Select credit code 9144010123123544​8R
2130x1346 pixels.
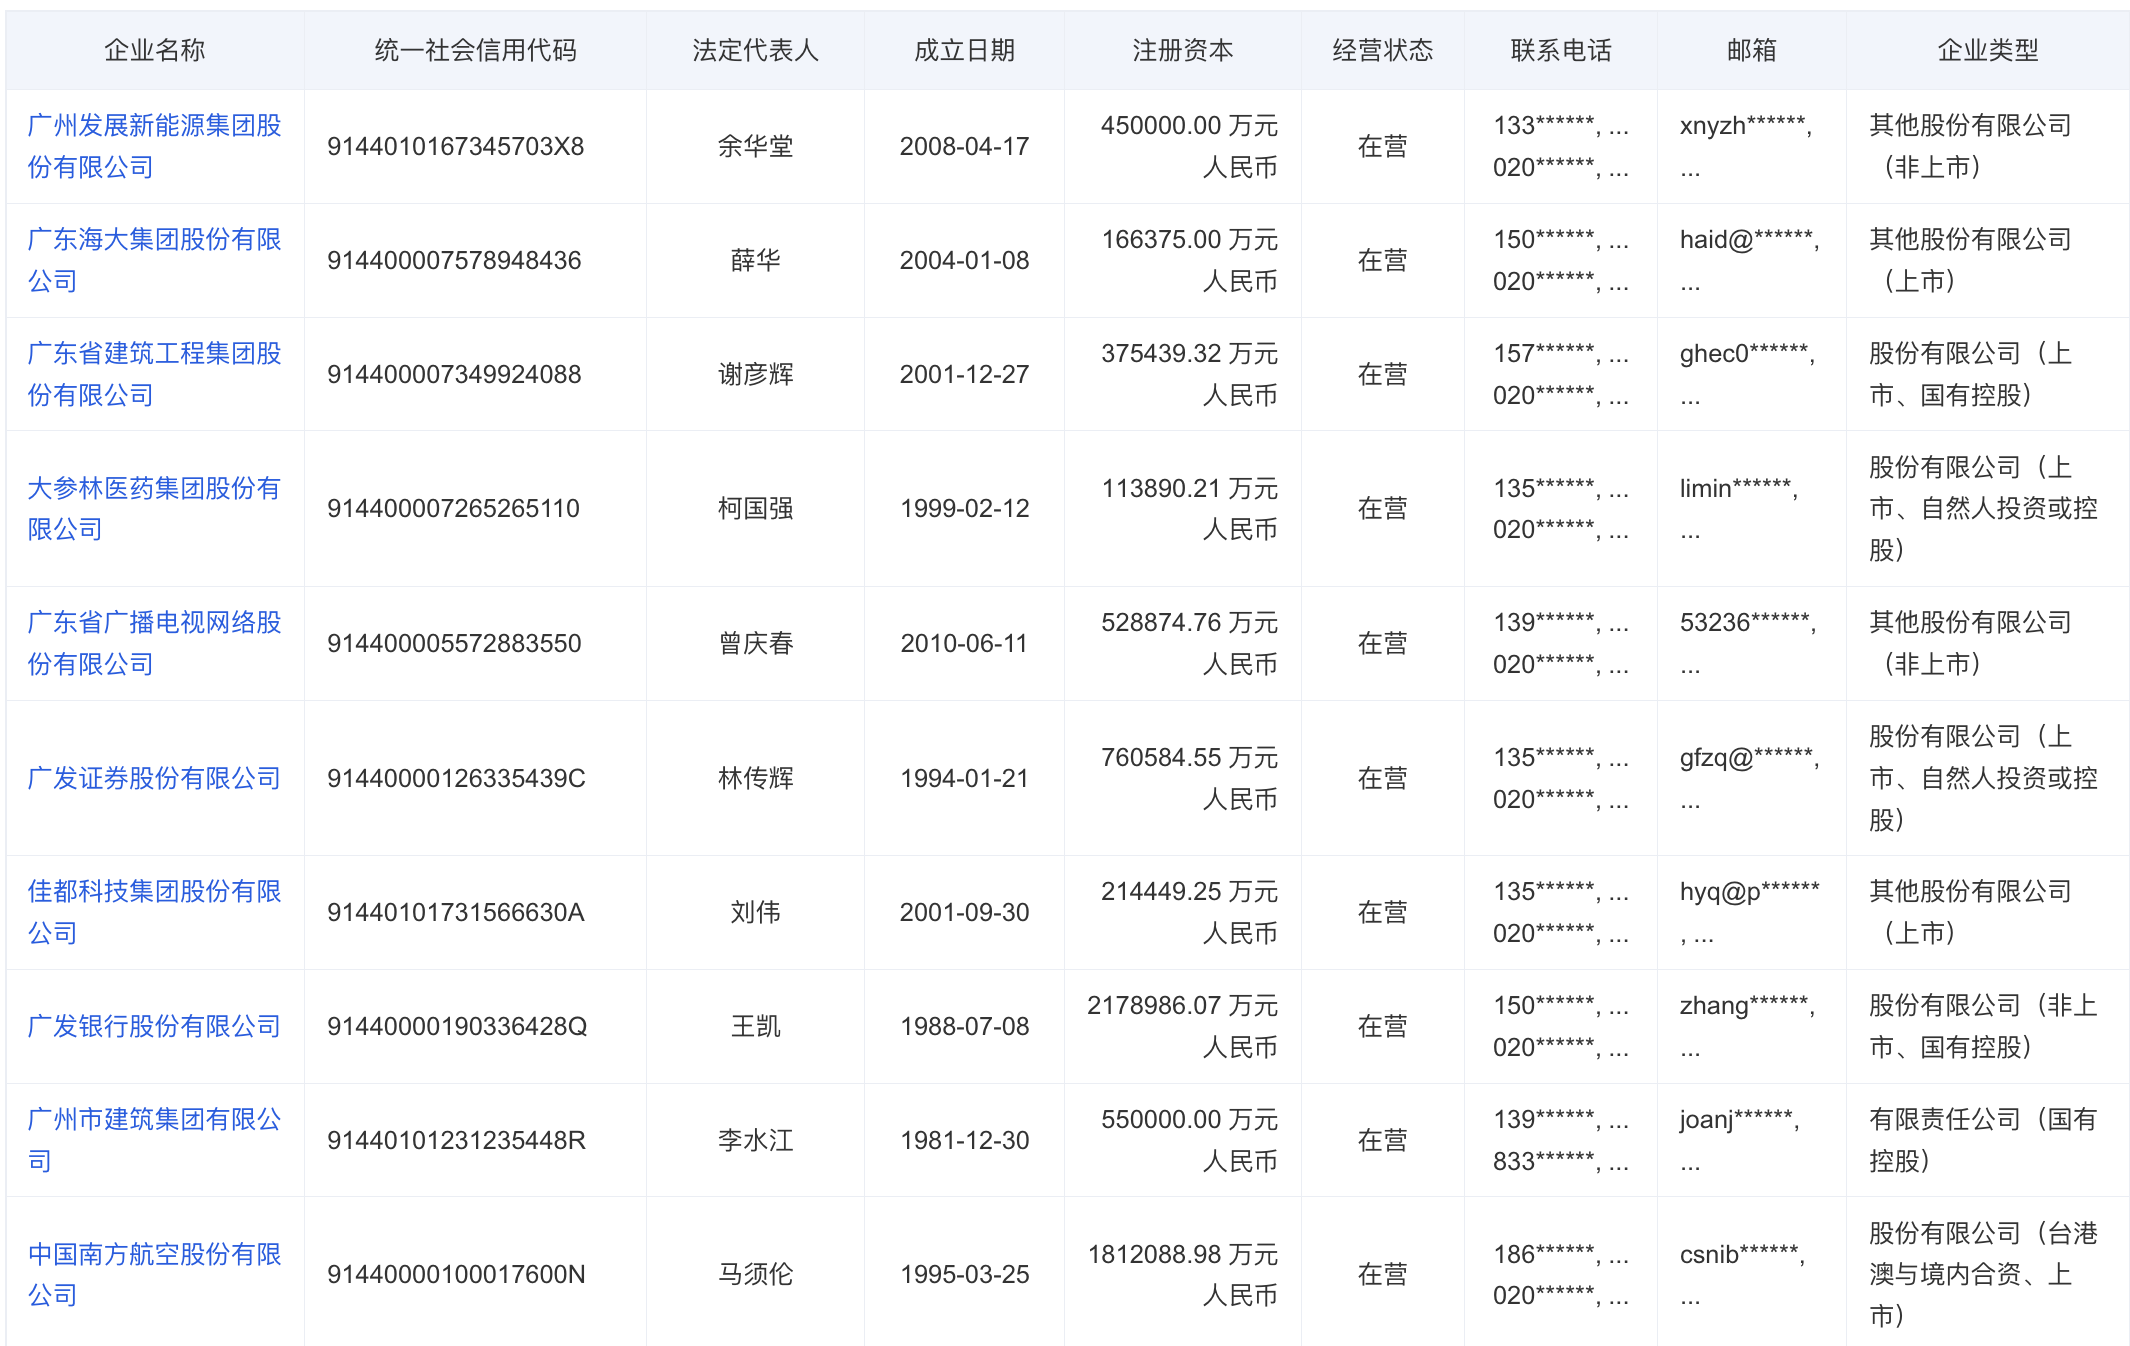coord(456,1140)
